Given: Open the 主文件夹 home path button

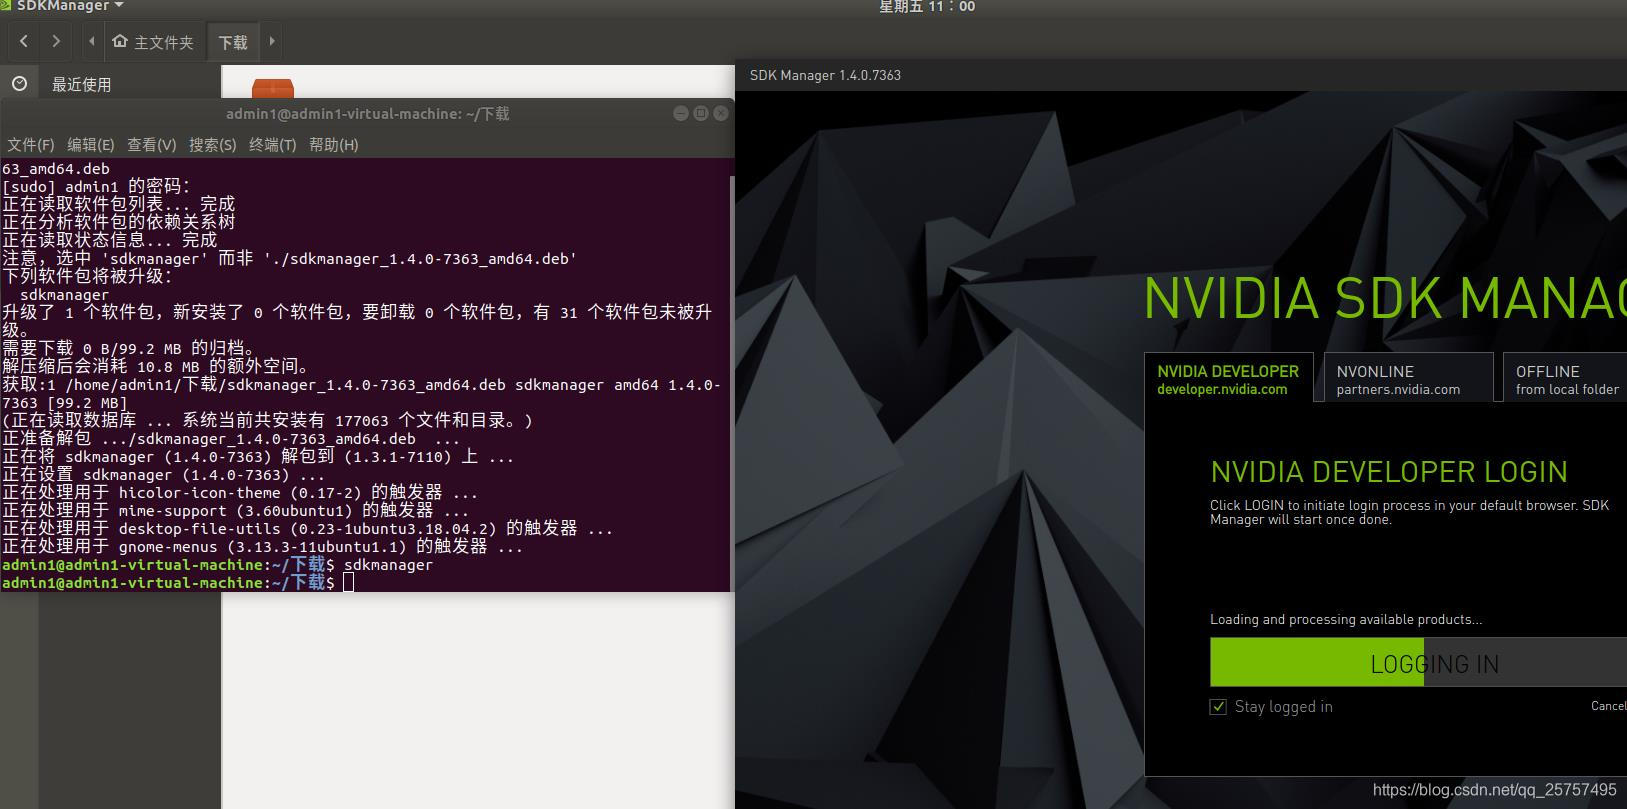Looking at the screenshot, I should 153,42.
